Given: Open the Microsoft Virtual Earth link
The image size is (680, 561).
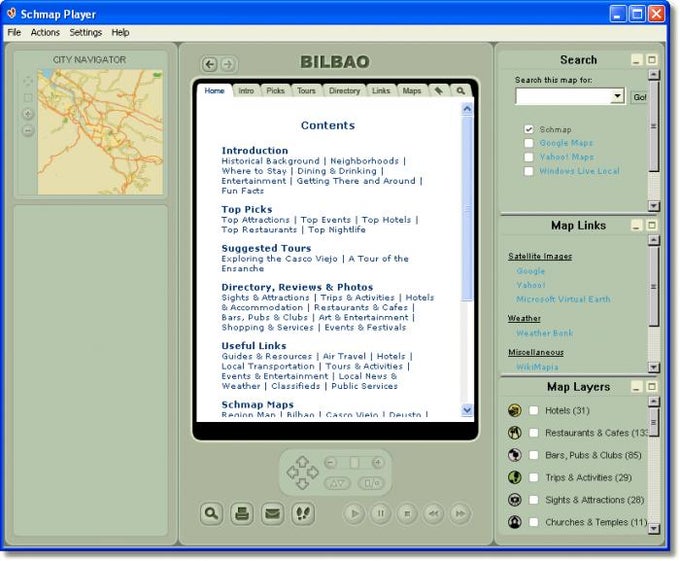Looking at the screenshot, I should [x=563, y=299].
